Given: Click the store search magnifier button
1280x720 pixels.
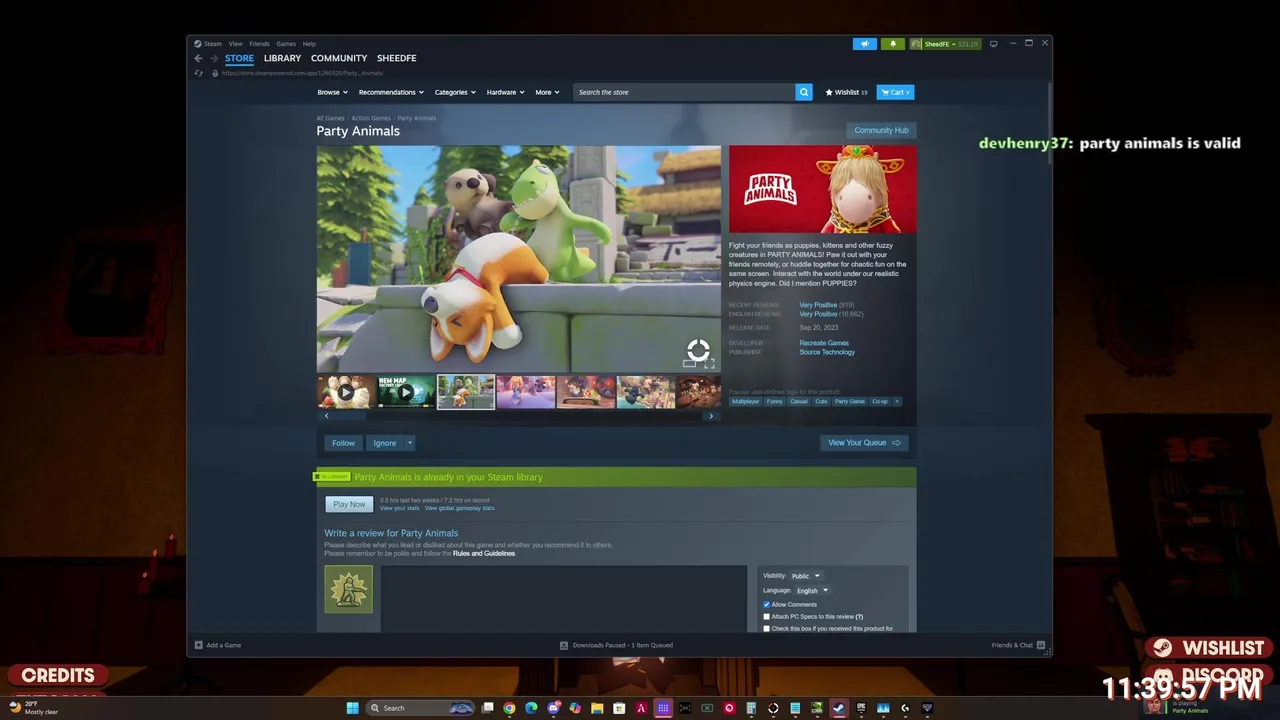Looking at the screenshot, I should [804, 92].
